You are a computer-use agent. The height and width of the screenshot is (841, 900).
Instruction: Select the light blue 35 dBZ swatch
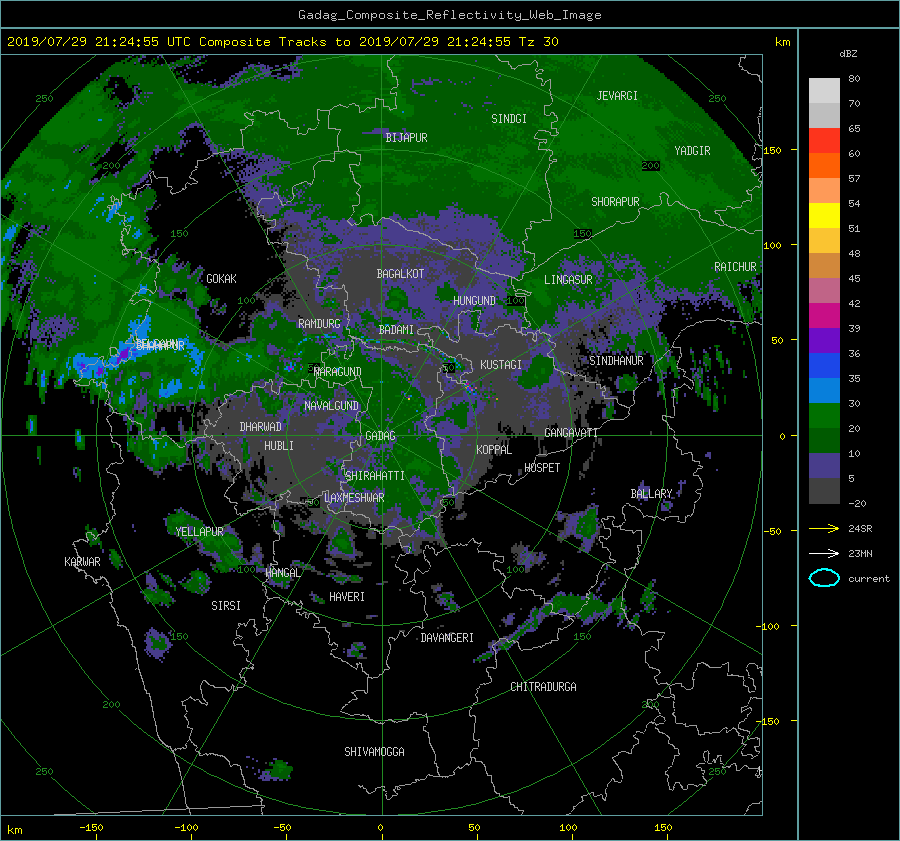coord(824,390)
